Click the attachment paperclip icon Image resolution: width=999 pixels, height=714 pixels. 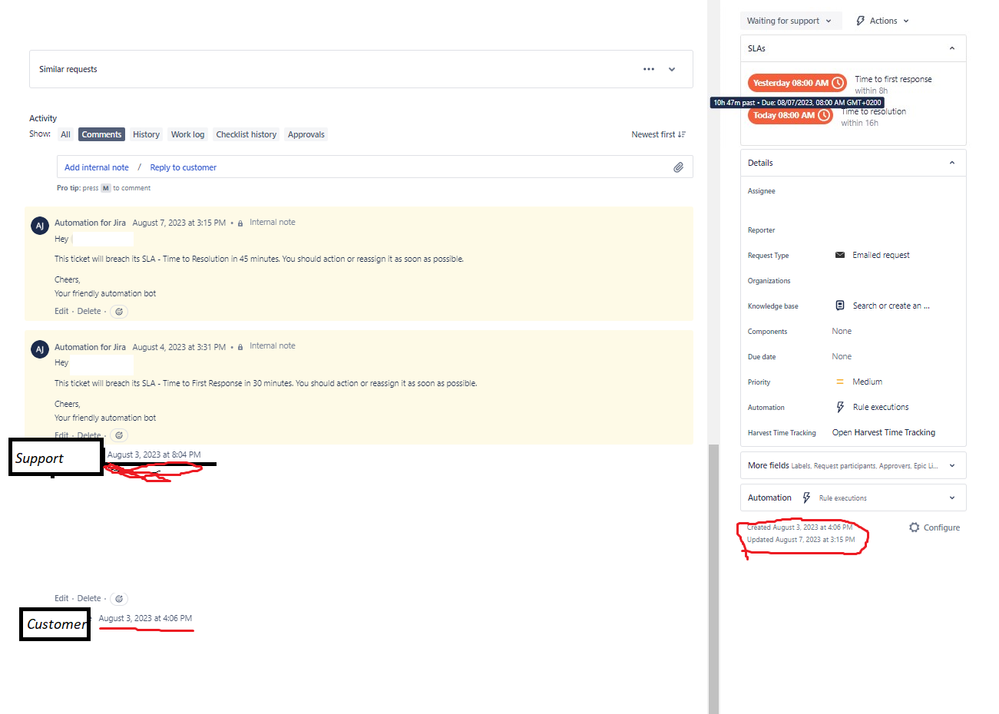[679, 168]
